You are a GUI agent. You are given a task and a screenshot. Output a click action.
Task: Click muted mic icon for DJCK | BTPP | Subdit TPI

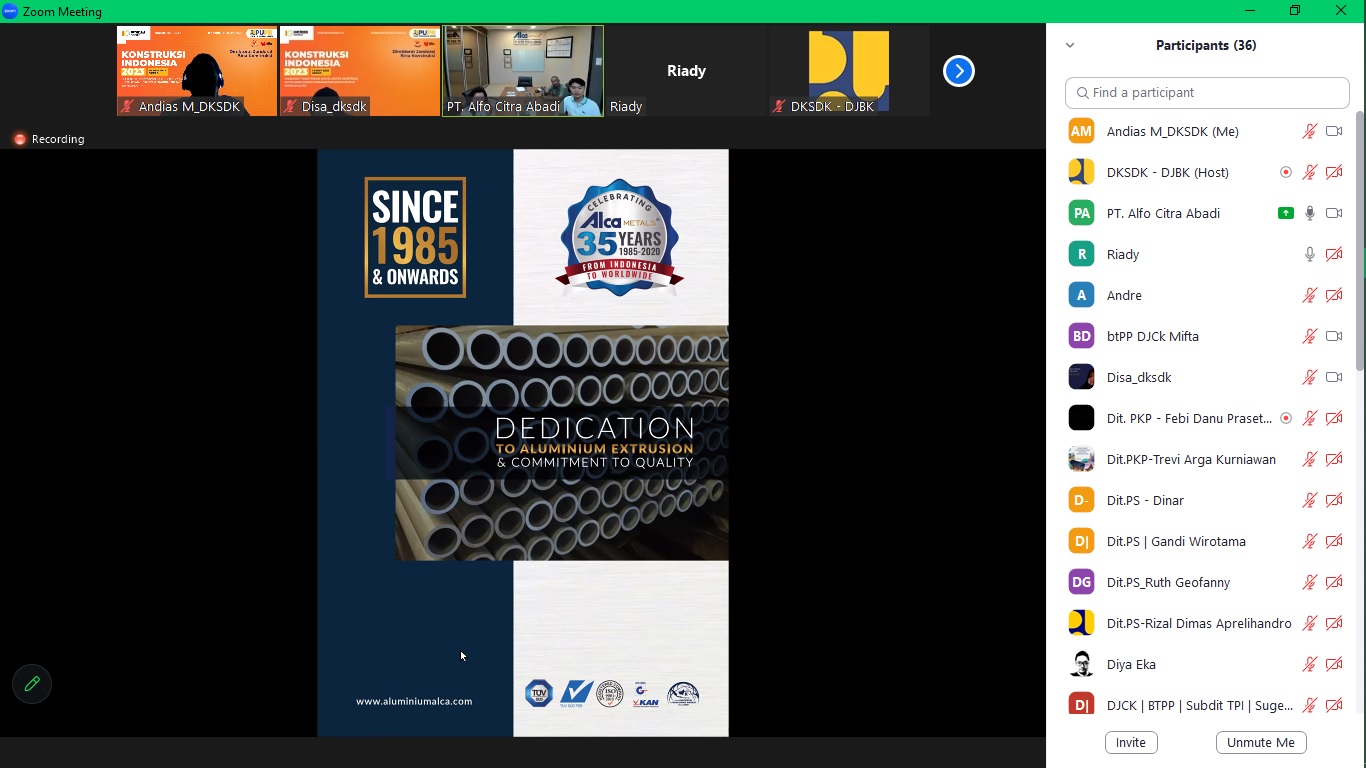tap(1309, 705)
